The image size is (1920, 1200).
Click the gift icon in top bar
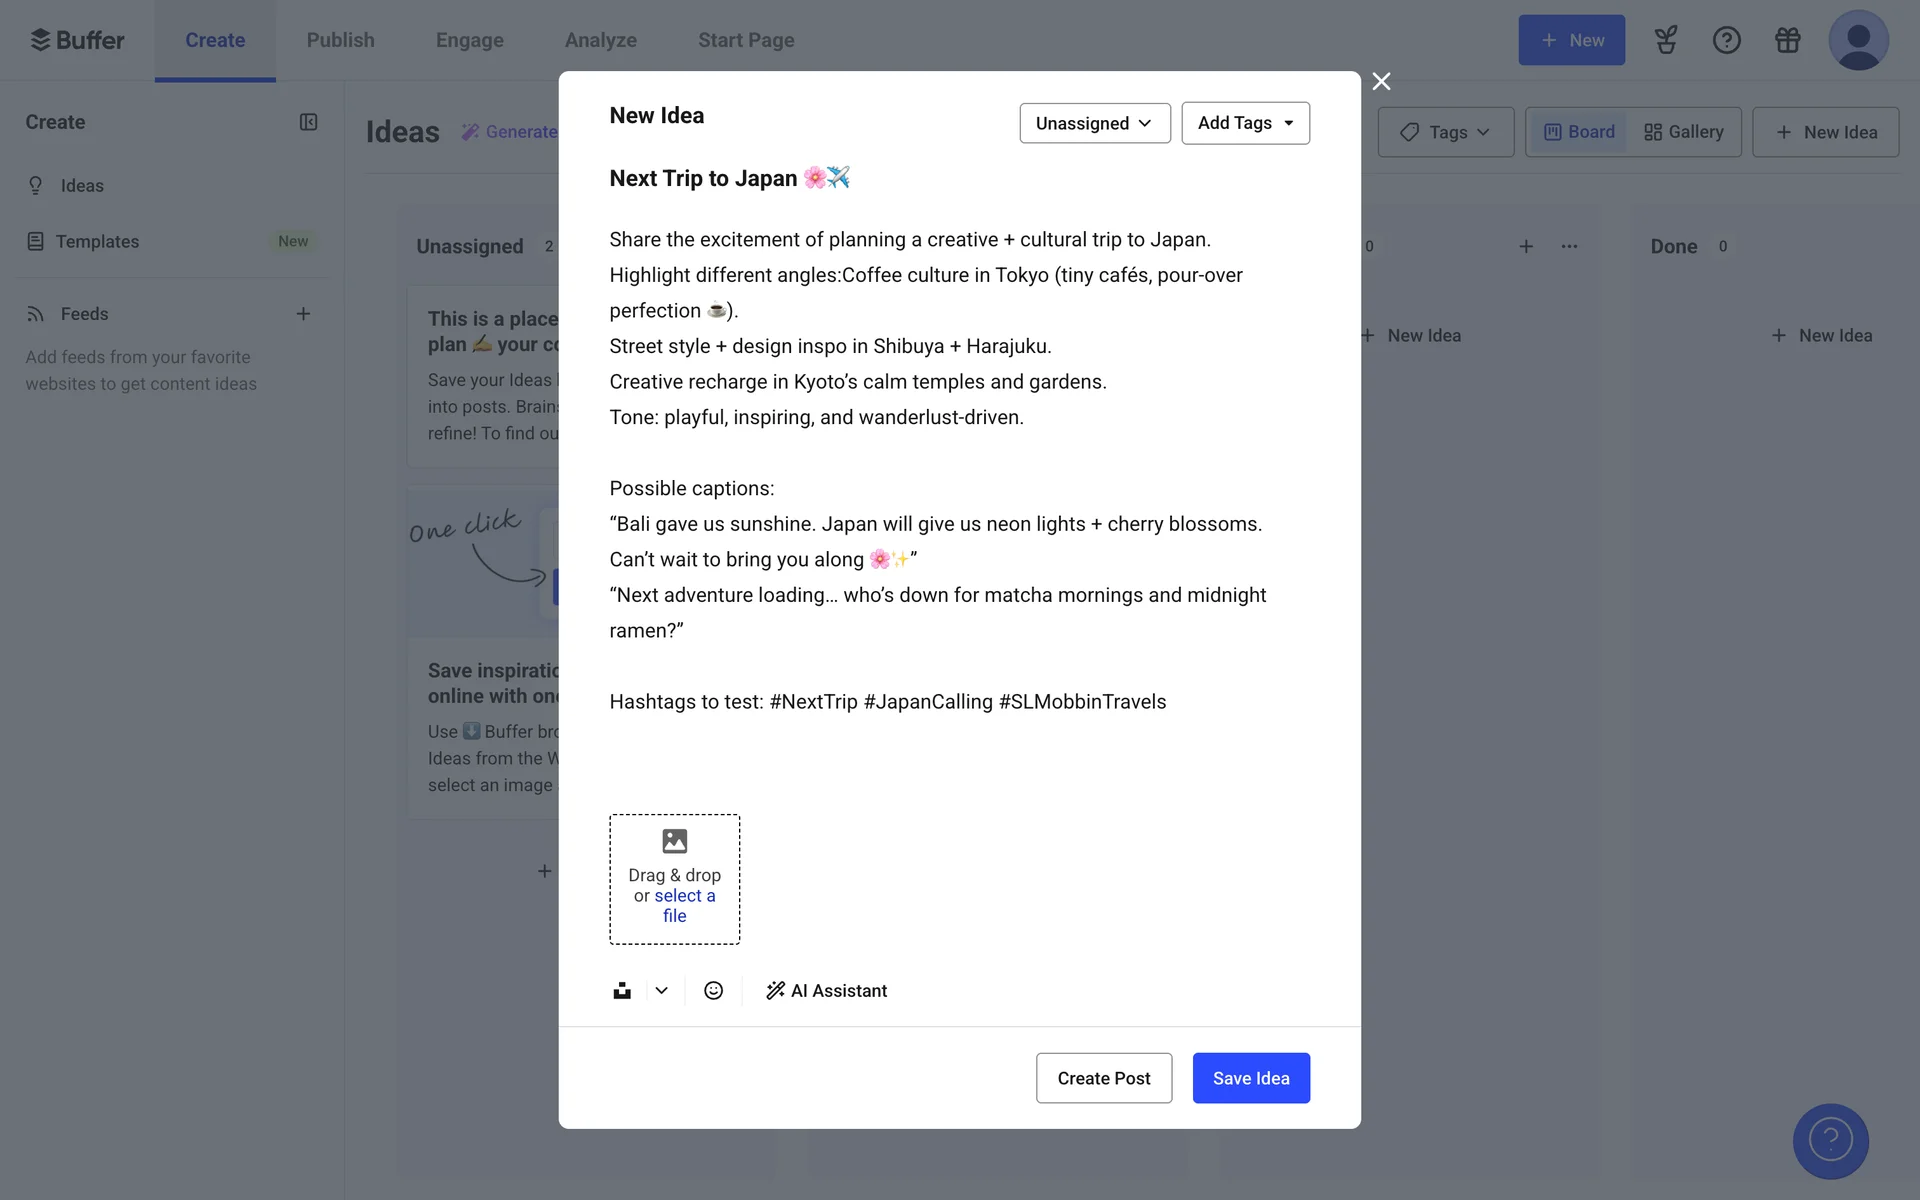(x=1787, y=40)
